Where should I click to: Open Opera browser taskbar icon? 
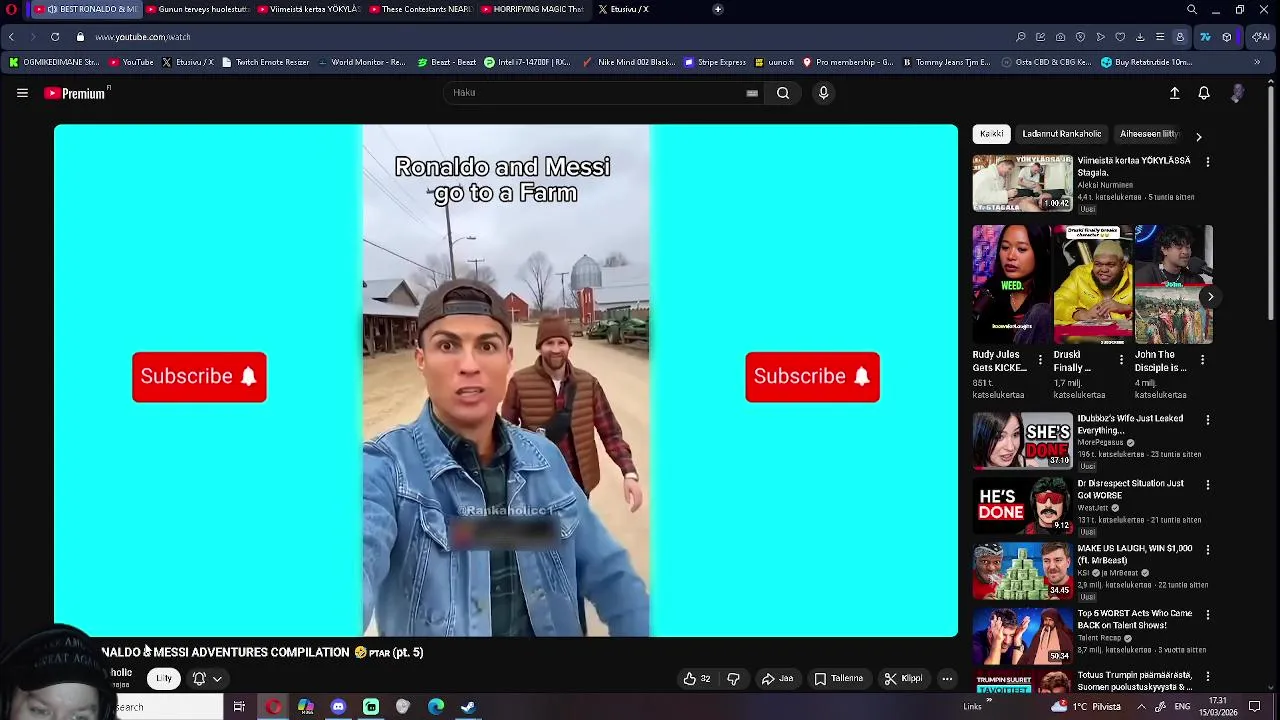[273, 707]
